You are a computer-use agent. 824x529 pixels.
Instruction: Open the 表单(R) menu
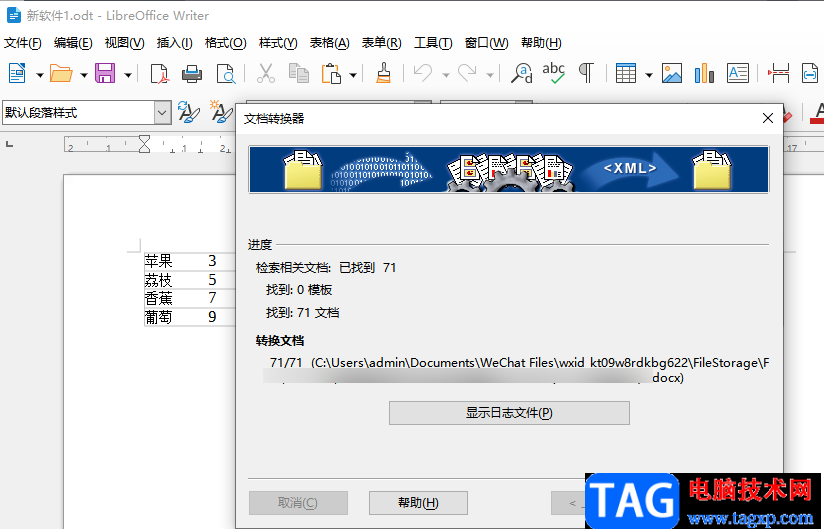tap(382, 43)
